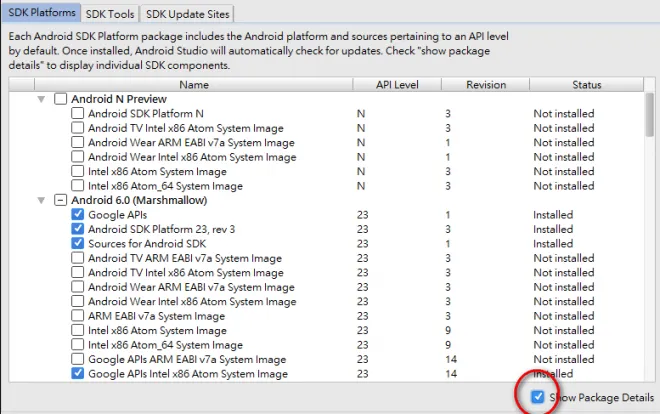Sort by the Name column header
This screenshot has height=414, width=660.
pos(194,85)
